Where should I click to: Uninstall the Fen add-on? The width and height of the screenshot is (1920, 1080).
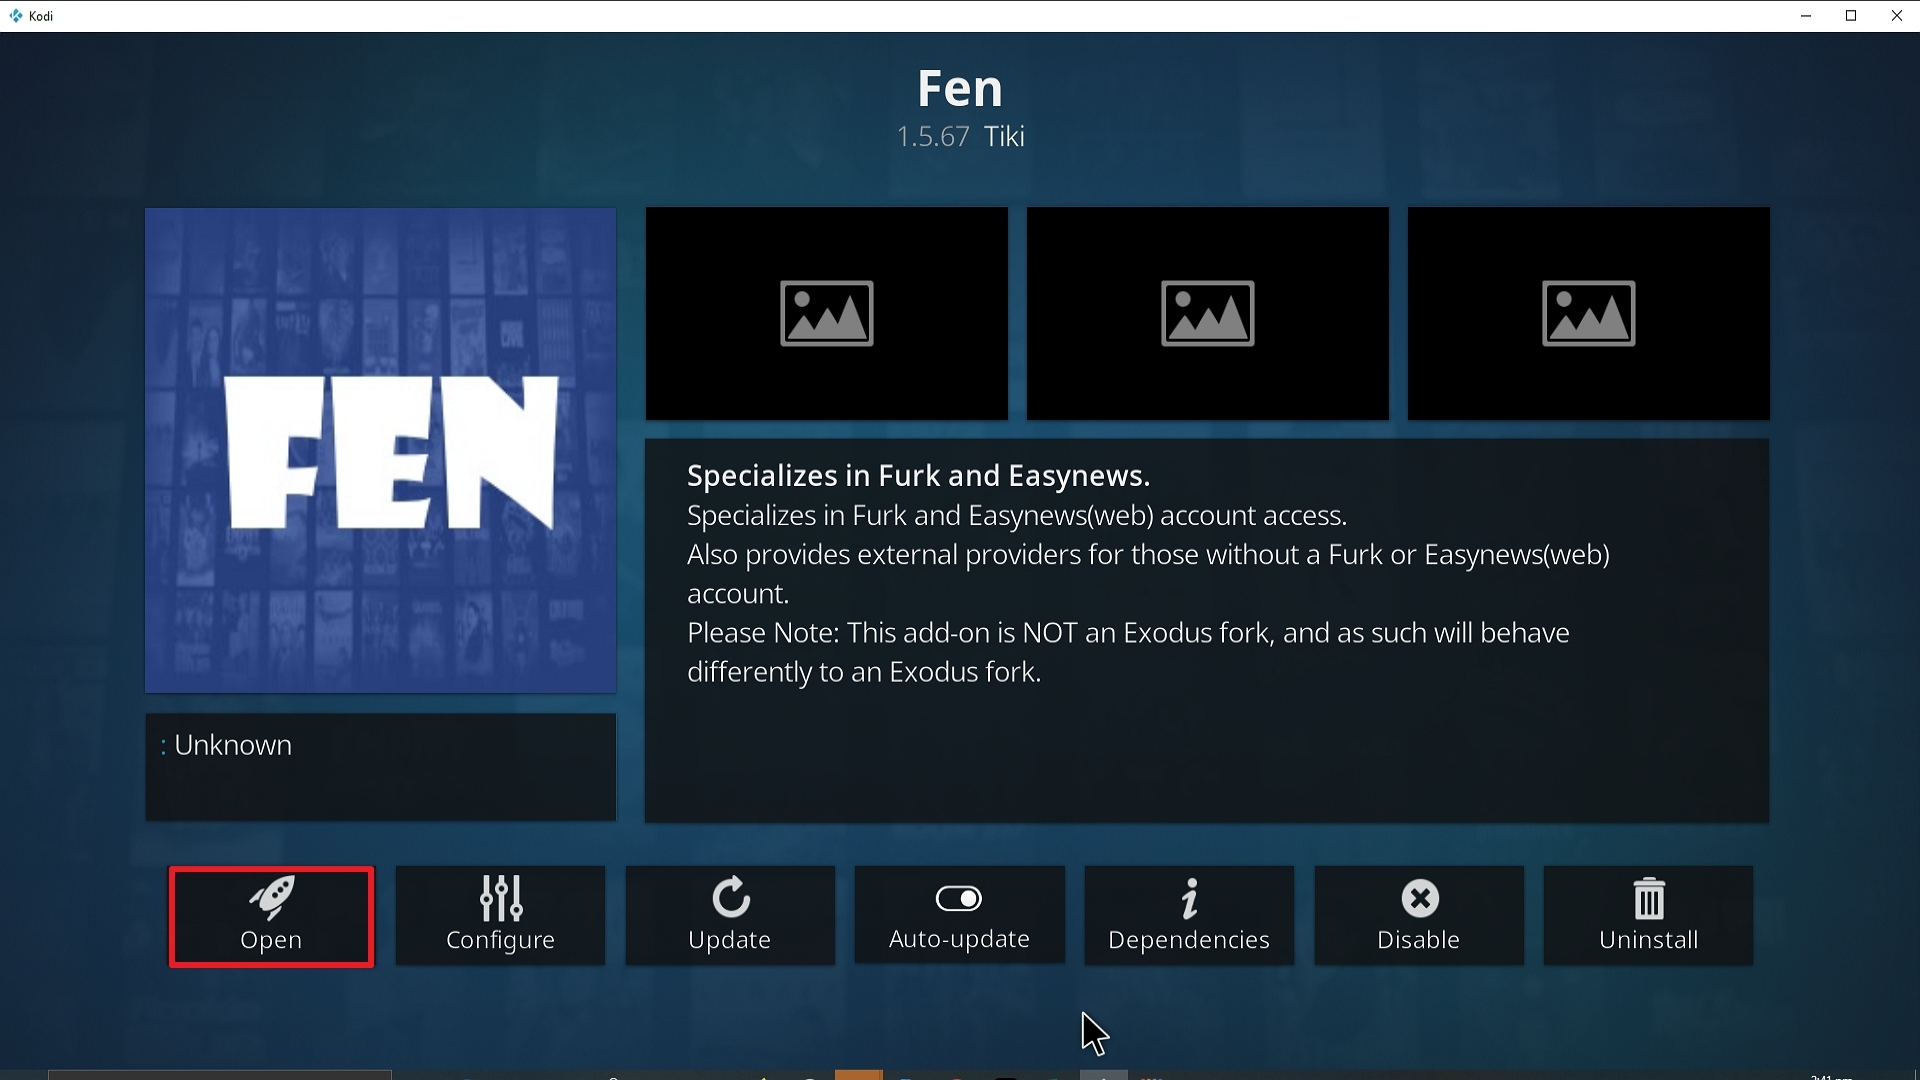(1648, 916)
